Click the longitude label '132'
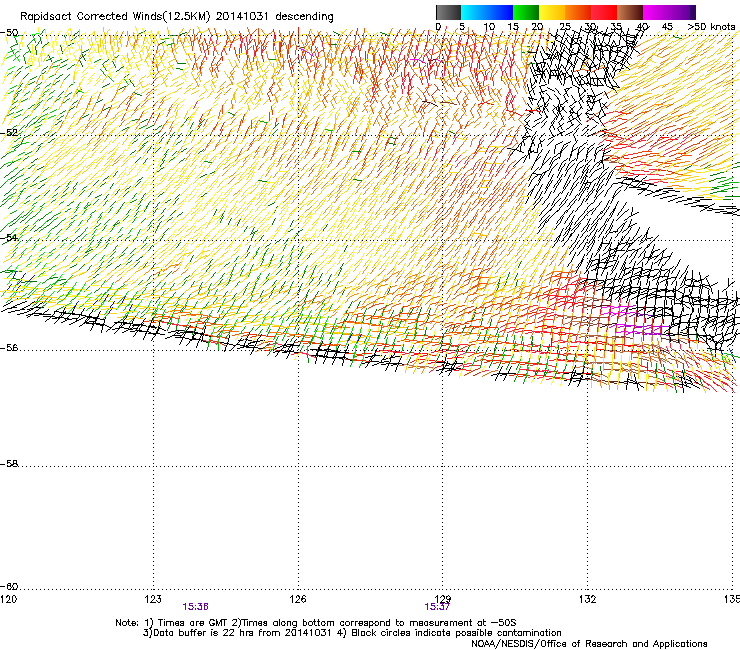 587,599
